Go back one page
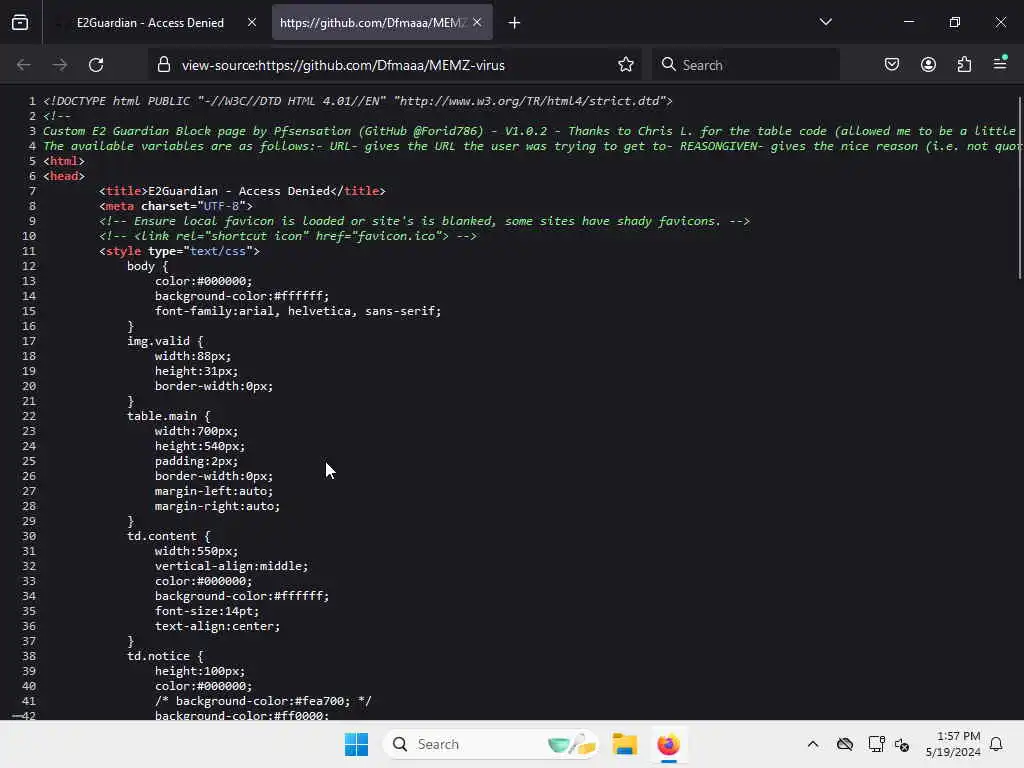 (24, 65)
